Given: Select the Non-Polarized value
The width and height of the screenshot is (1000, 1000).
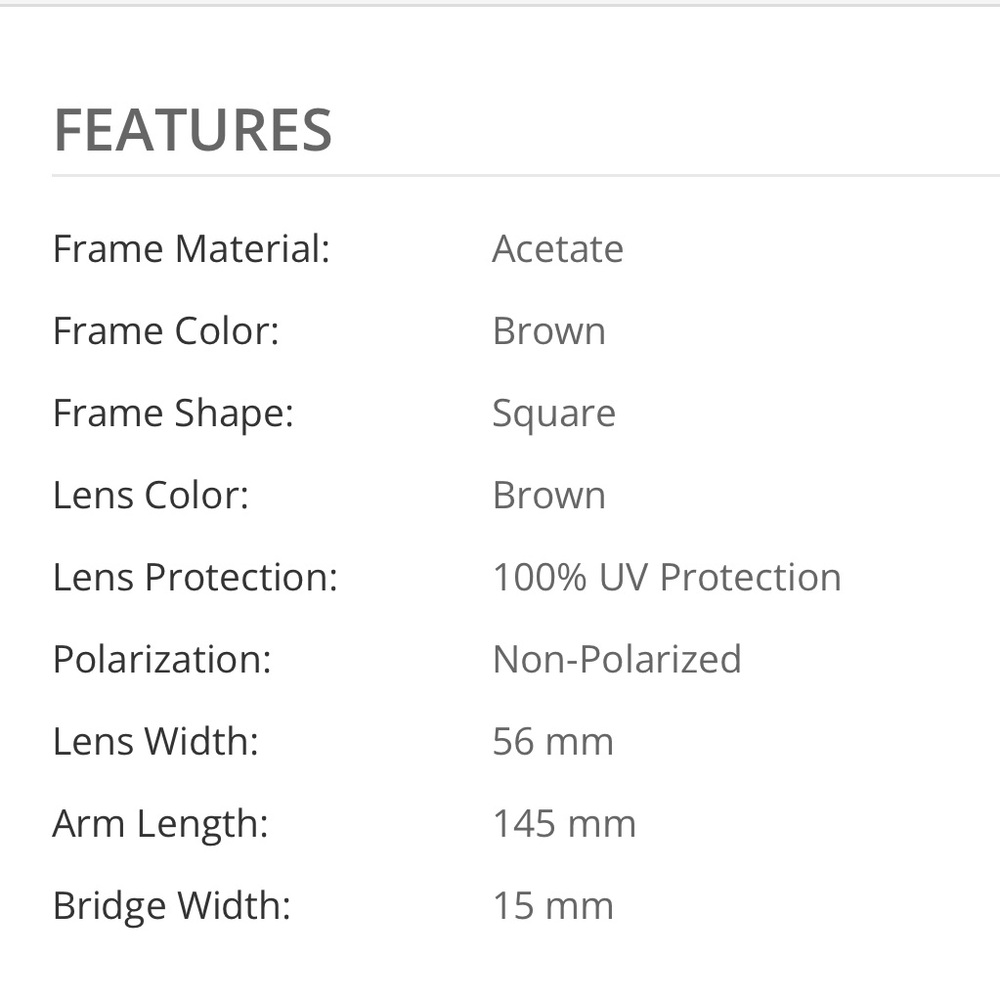Looking at the screenshot, I should (616, 659).
